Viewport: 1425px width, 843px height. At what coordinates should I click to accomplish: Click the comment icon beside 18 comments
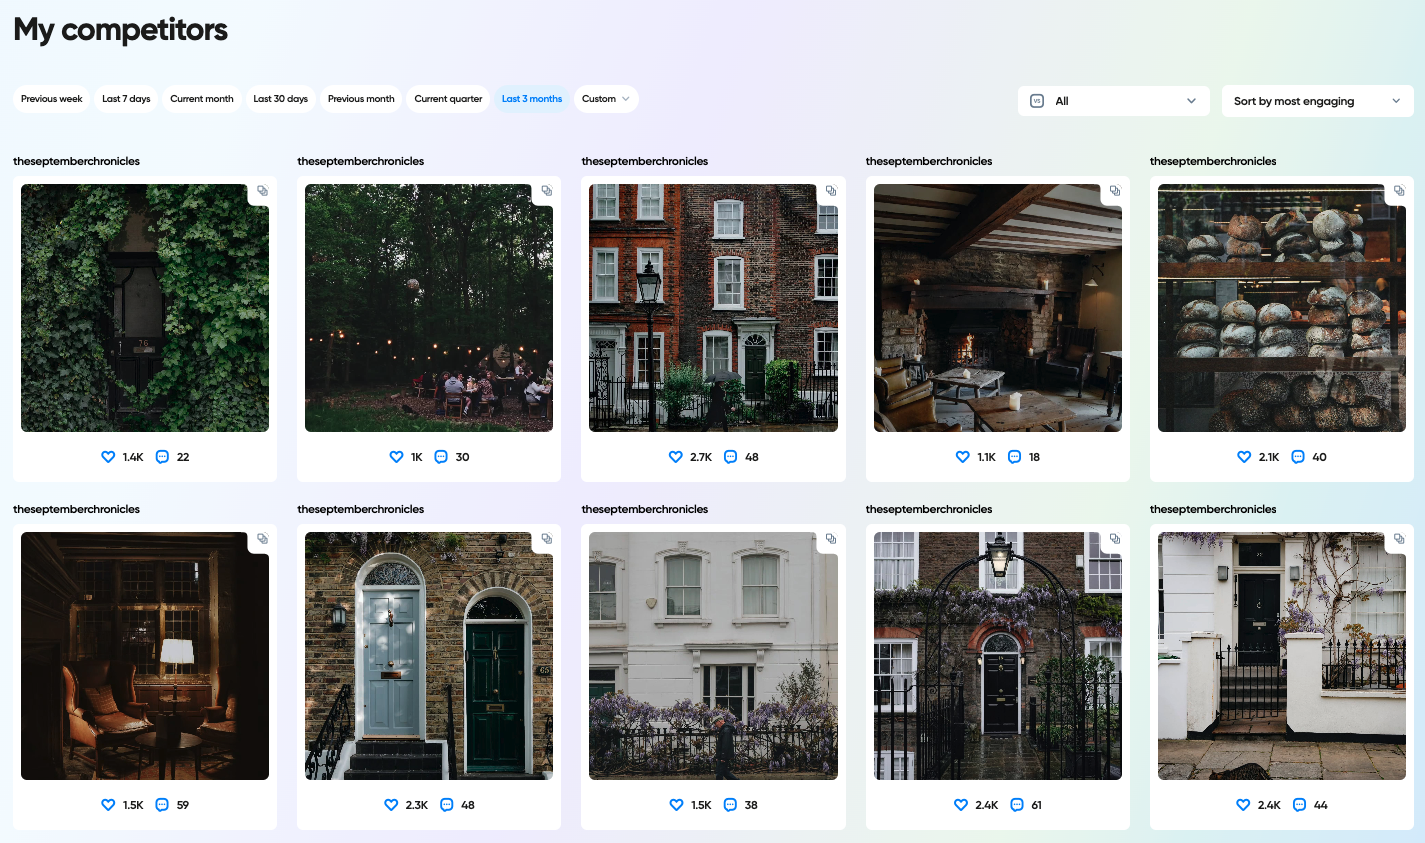(x=1014, y=457)
